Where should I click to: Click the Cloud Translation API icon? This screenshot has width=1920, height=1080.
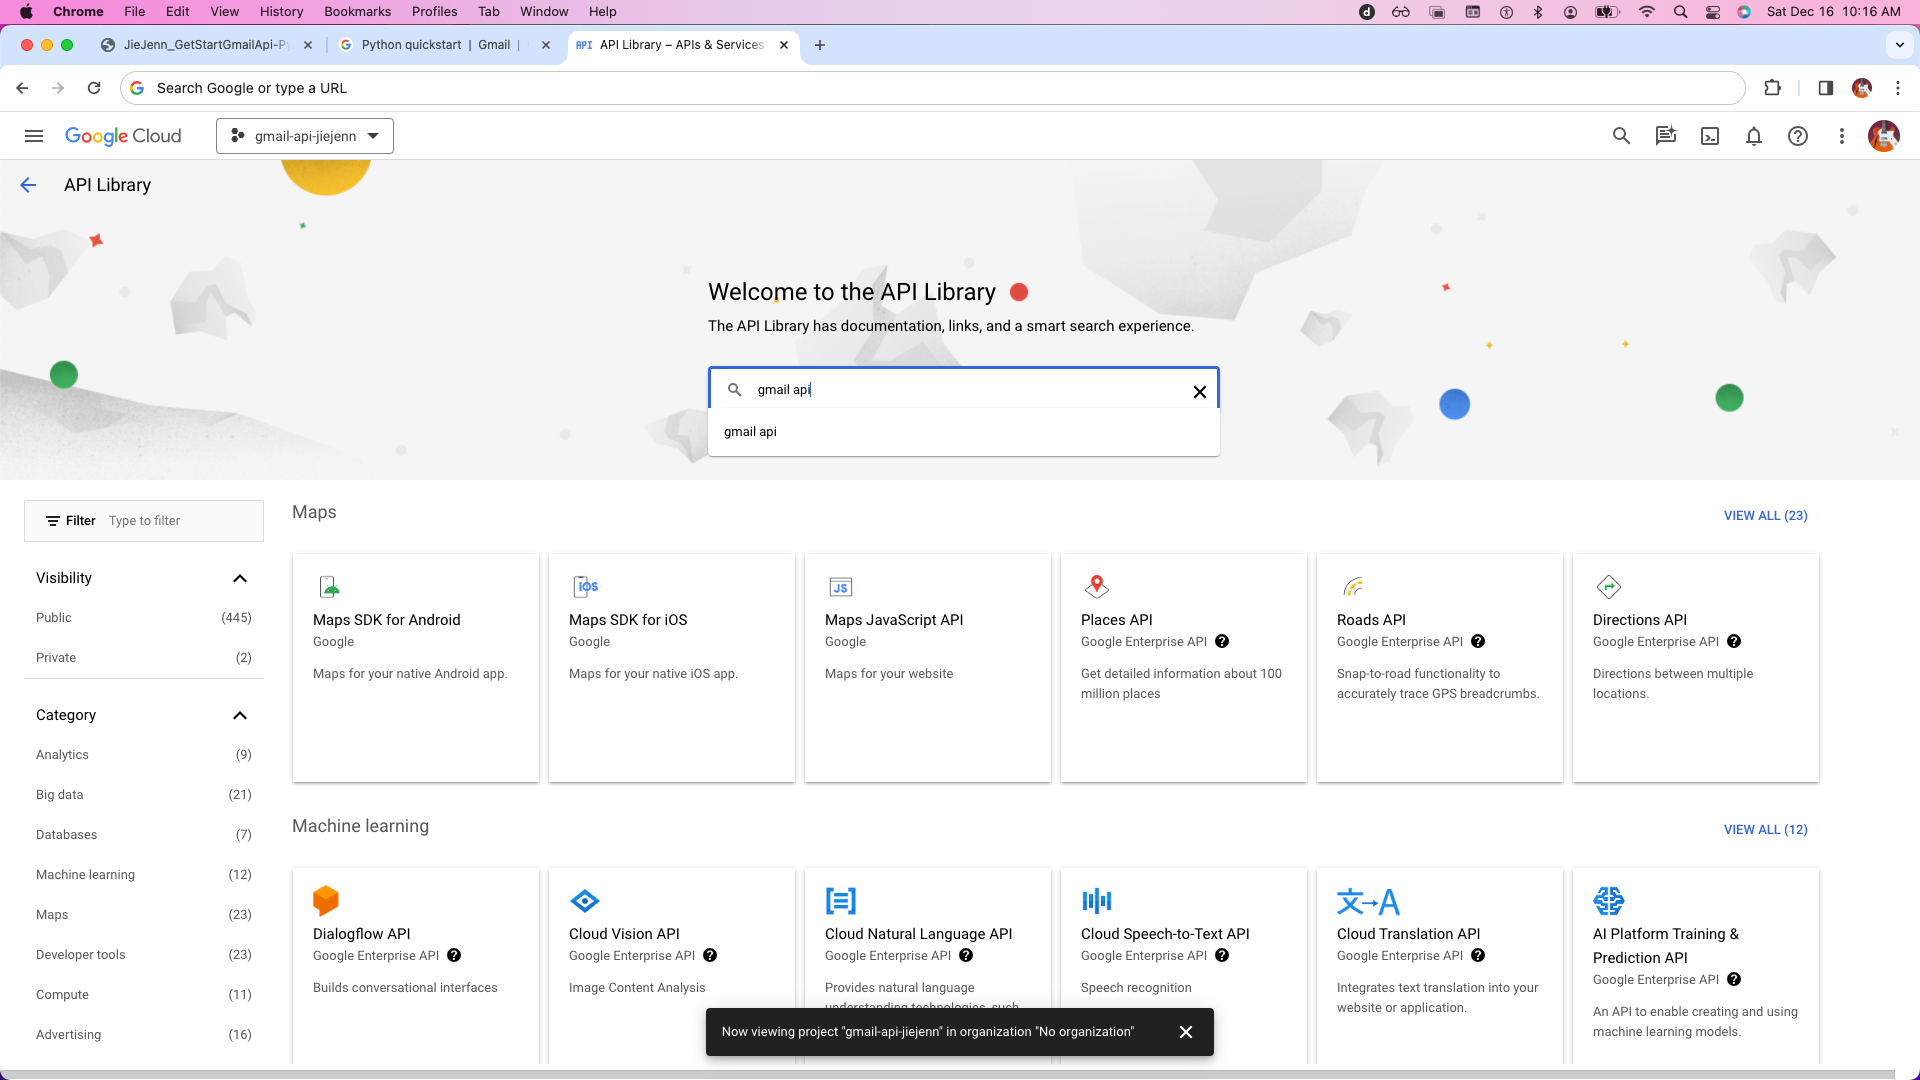coord(1368,902)
